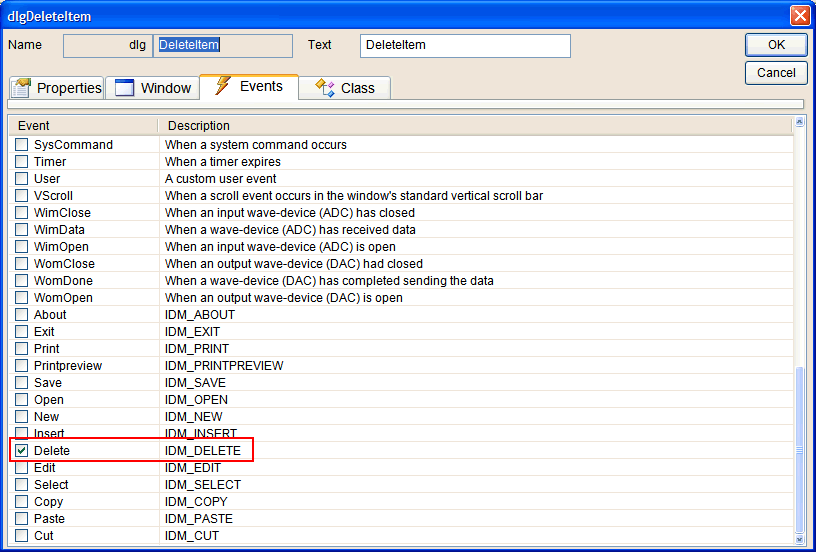Click 'When a timer expires' description

tap(223, 162)
